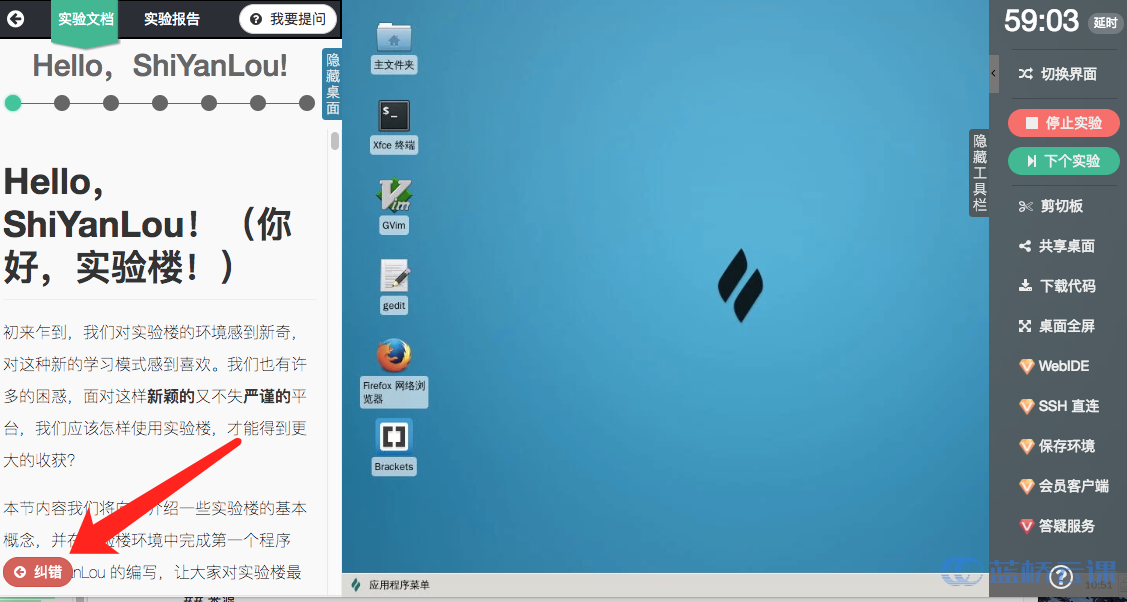
Task: Open the 应用程序菜单 label
Action: click(399, 585)
